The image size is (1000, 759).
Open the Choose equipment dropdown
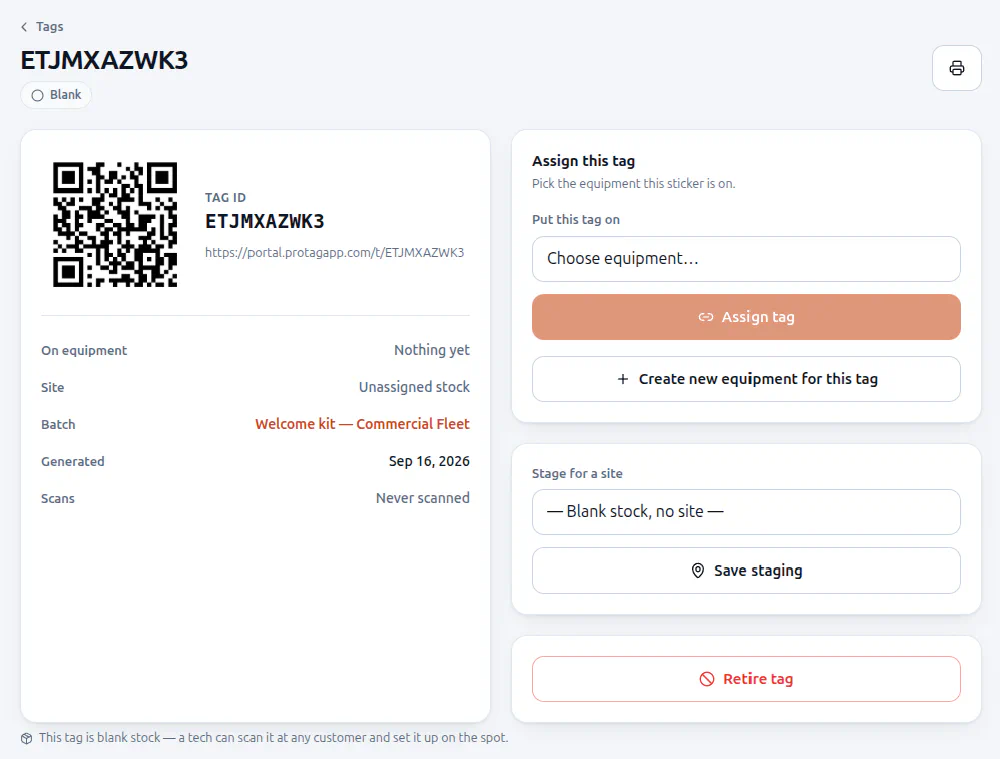(x=746, y=259)
